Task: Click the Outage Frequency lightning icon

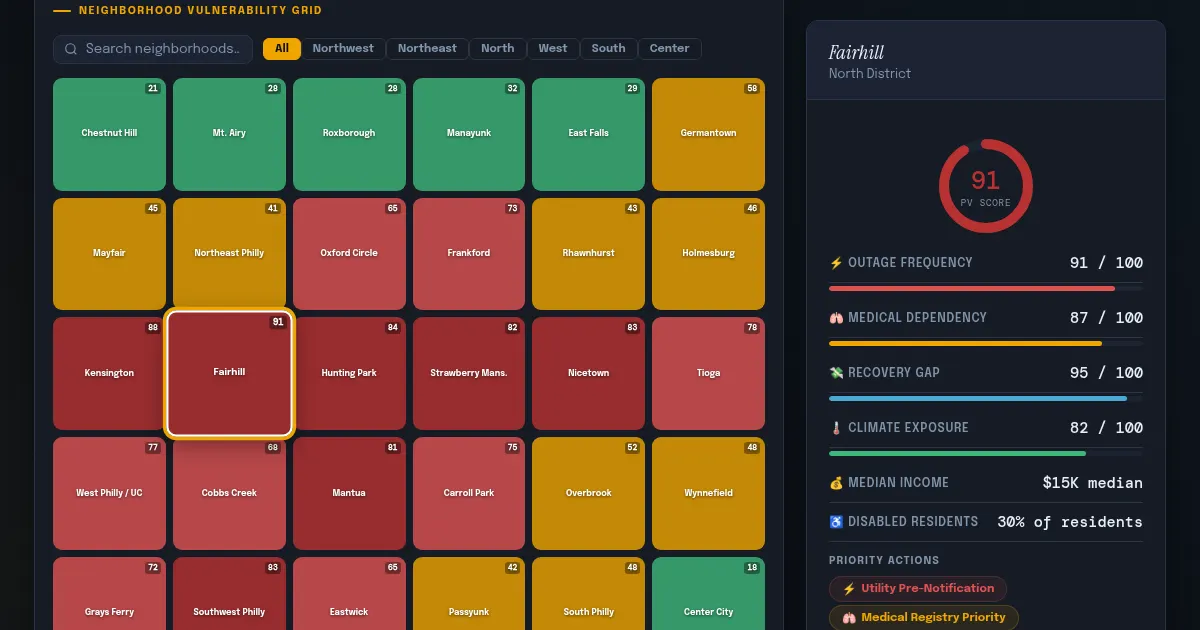Action: (x=836, y=263)
